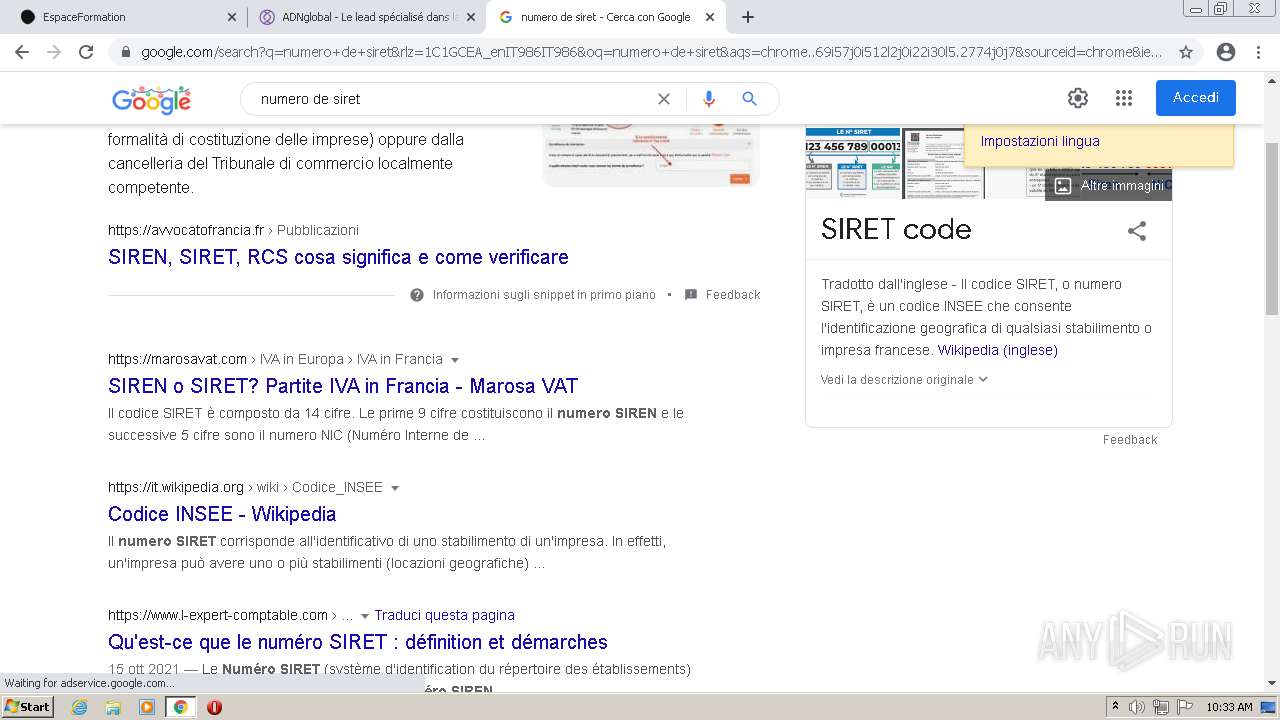The image size is (1280, 720).
Task: Reload the current page
Action: (x=86, y=52)
